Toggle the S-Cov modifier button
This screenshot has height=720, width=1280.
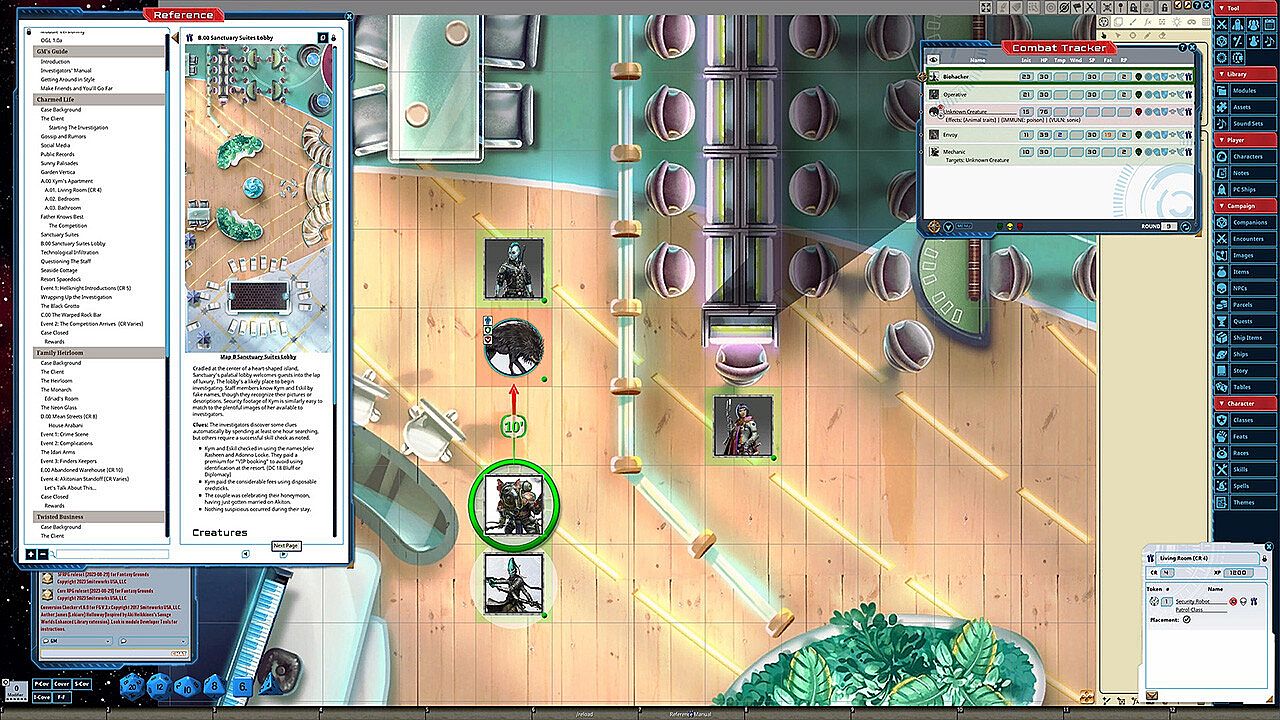81,684
